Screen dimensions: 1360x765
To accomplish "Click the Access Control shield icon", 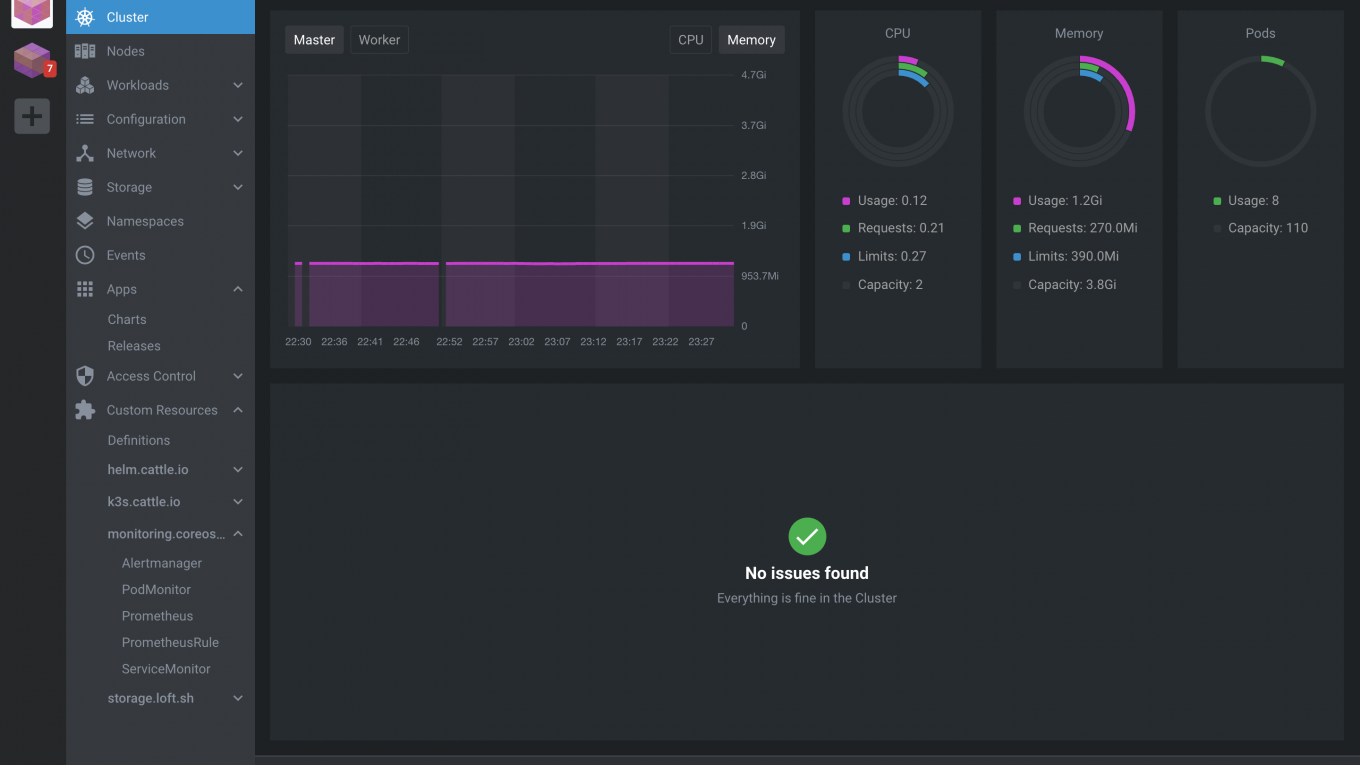I will tap(85, 376).
